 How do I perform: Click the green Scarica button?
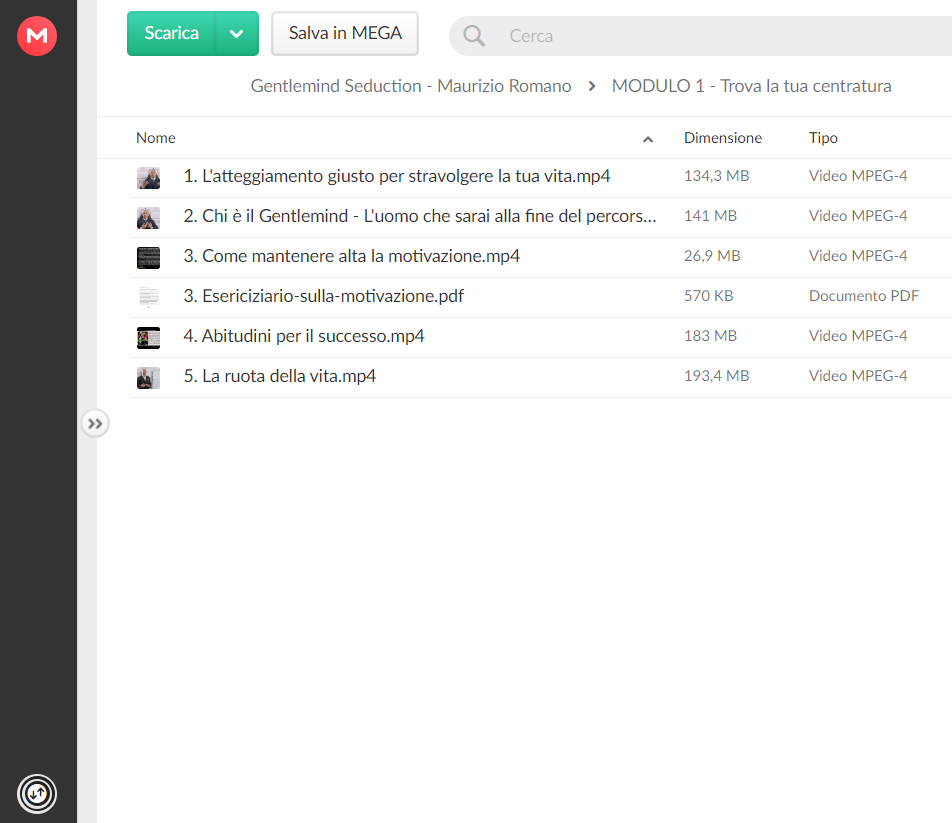(171, 34)
